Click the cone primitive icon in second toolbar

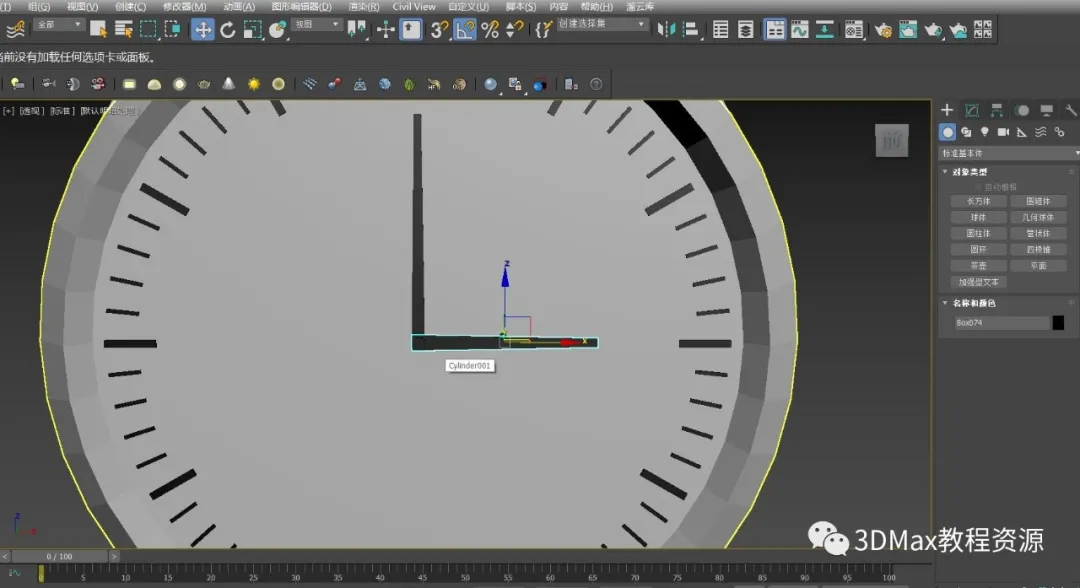click(229, 84)
